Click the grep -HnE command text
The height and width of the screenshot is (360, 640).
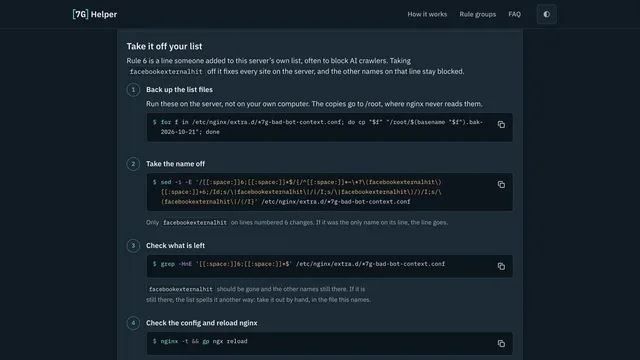(302, 264)
